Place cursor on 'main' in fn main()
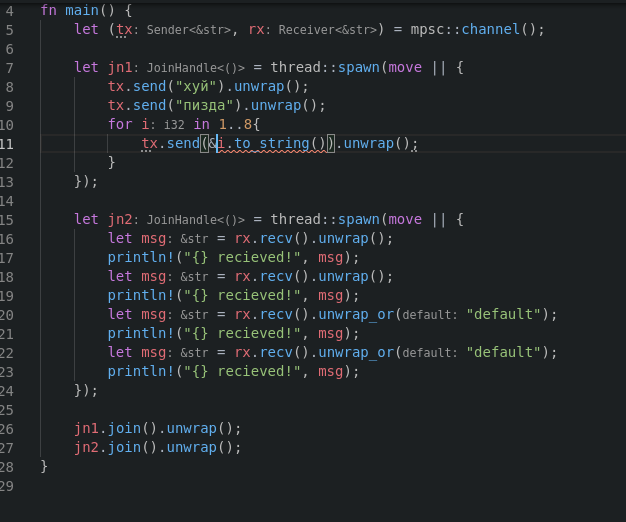 coord(82,10)
